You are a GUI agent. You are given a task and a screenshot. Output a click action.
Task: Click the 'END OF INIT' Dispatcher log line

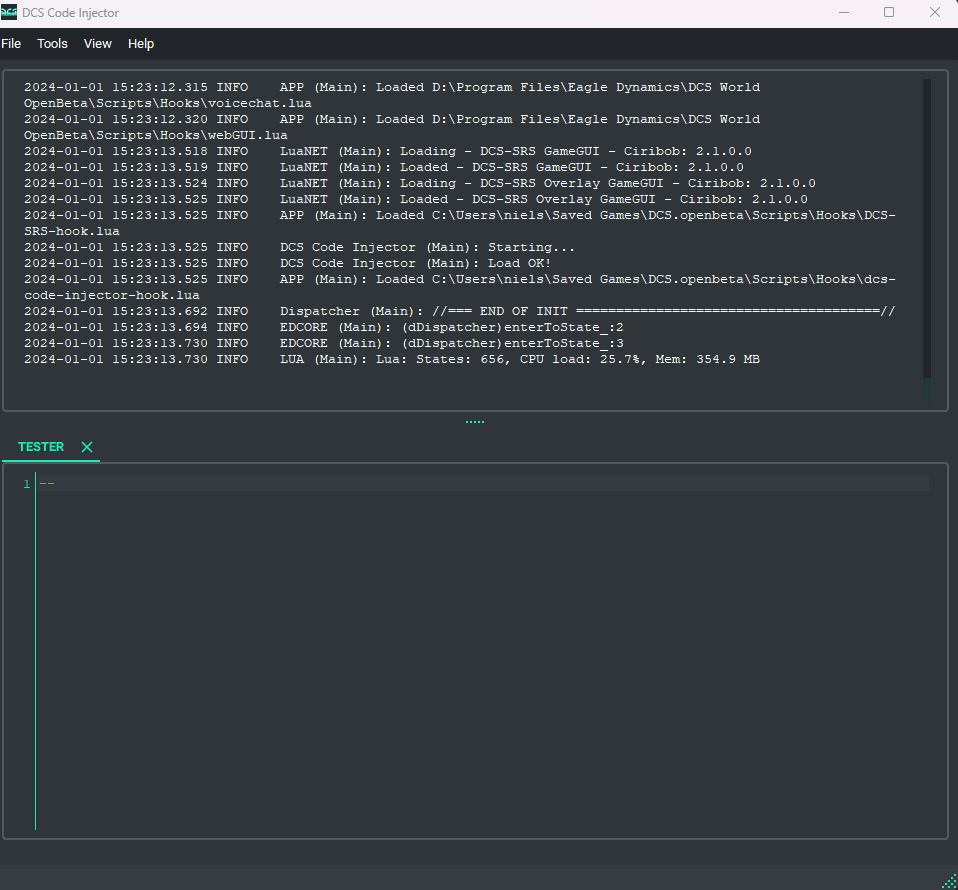pyautogui.click(x=500, y=311)
